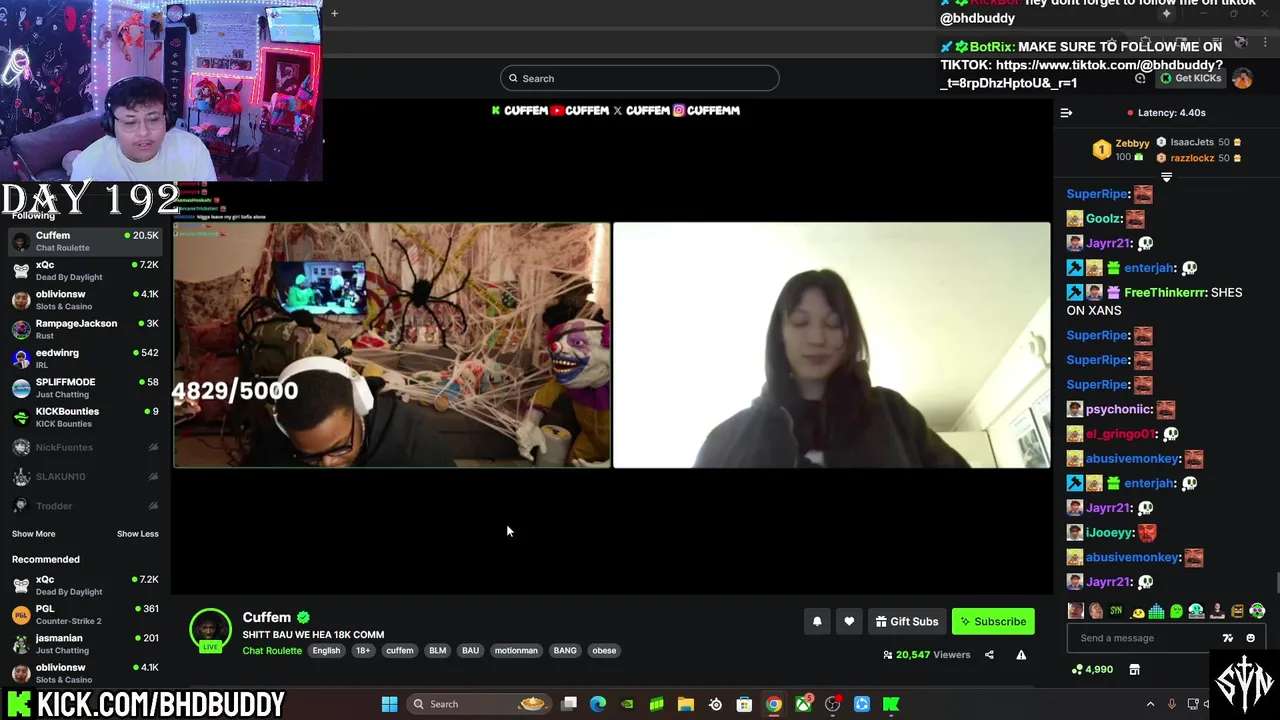Screen dimensions: 1280x720
Task: Focus the Kick top search bar
Action: (x=640, y=78)
